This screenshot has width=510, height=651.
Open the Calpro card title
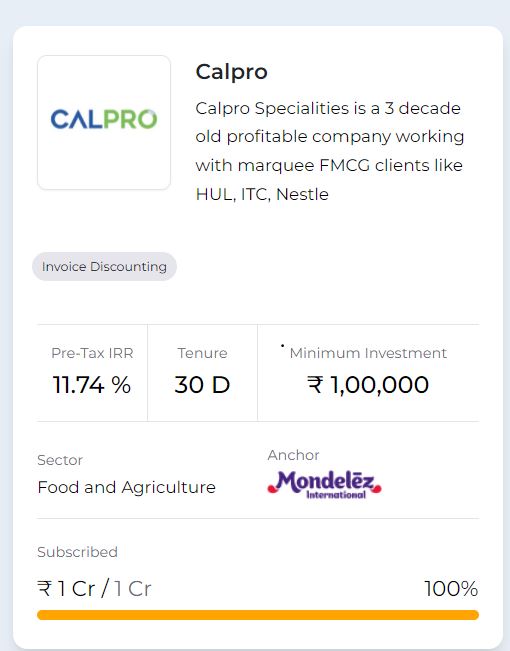click(231, 72)
